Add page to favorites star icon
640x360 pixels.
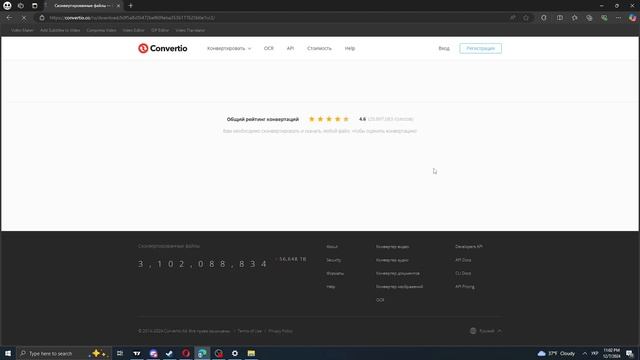pyautogui.click(x=526, y=18)
